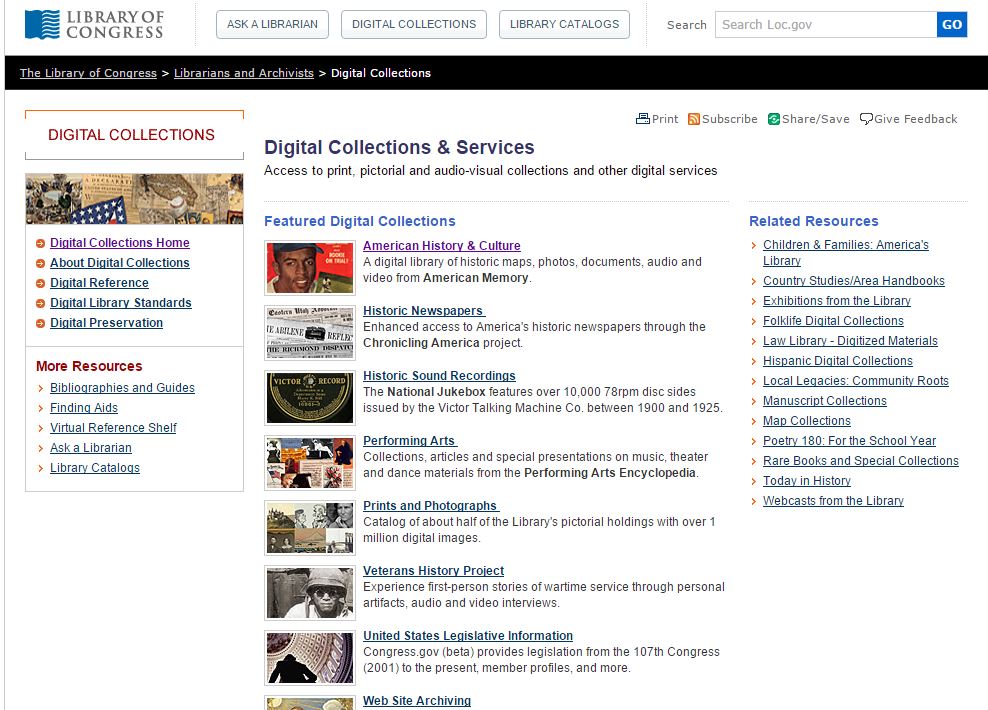This screenshot has height=710, width=988.
Task: Open the American History & Culture thumbnail
Action: [310, 268]
